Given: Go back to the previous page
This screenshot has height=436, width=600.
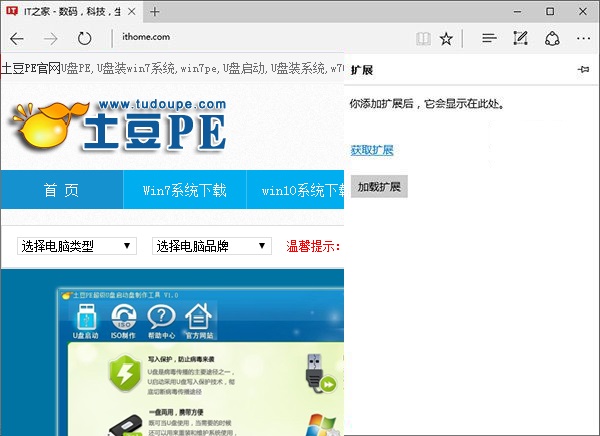Looking at the screenshot, I should 17,39.
